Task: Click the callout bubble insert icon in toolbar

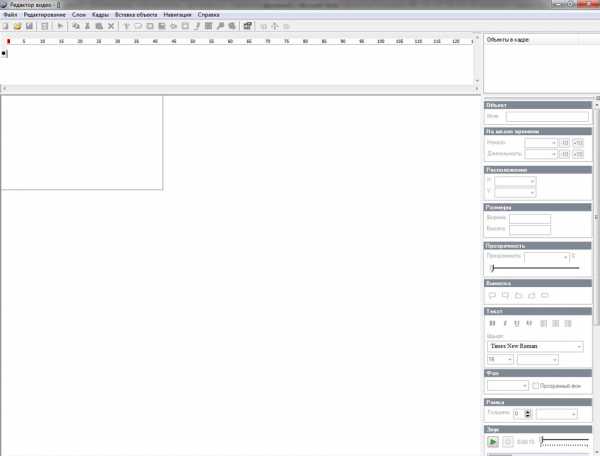Action: coord(138,26)
